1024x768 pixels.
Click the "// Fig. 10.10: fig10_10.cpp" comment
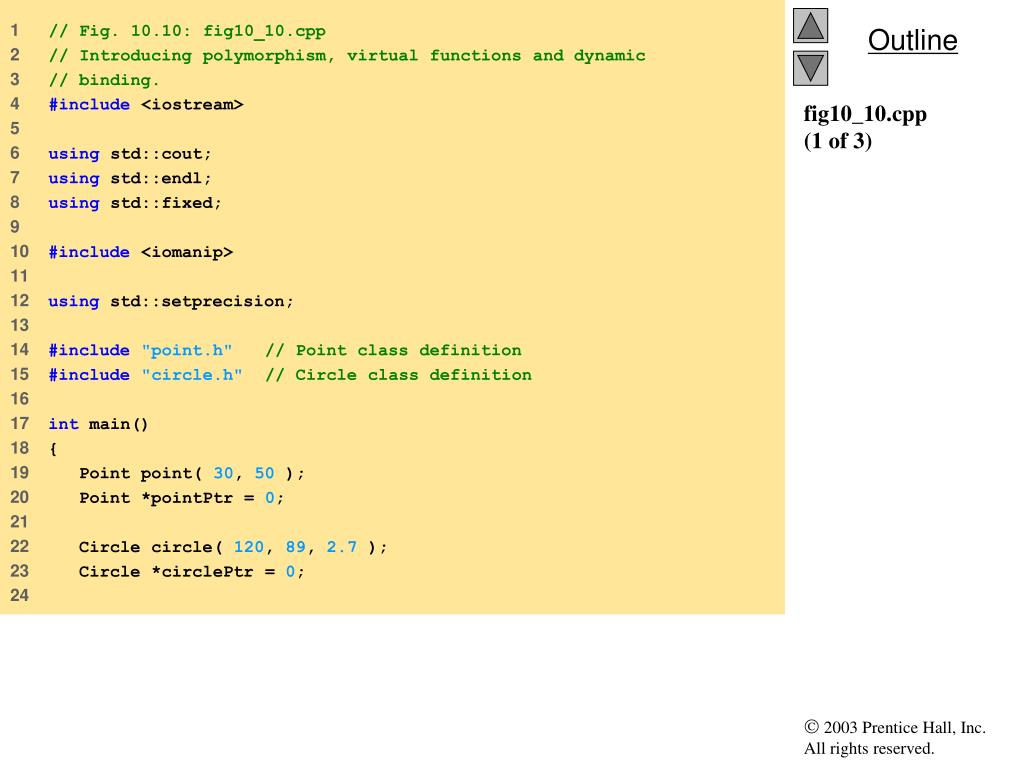[187, 31]
